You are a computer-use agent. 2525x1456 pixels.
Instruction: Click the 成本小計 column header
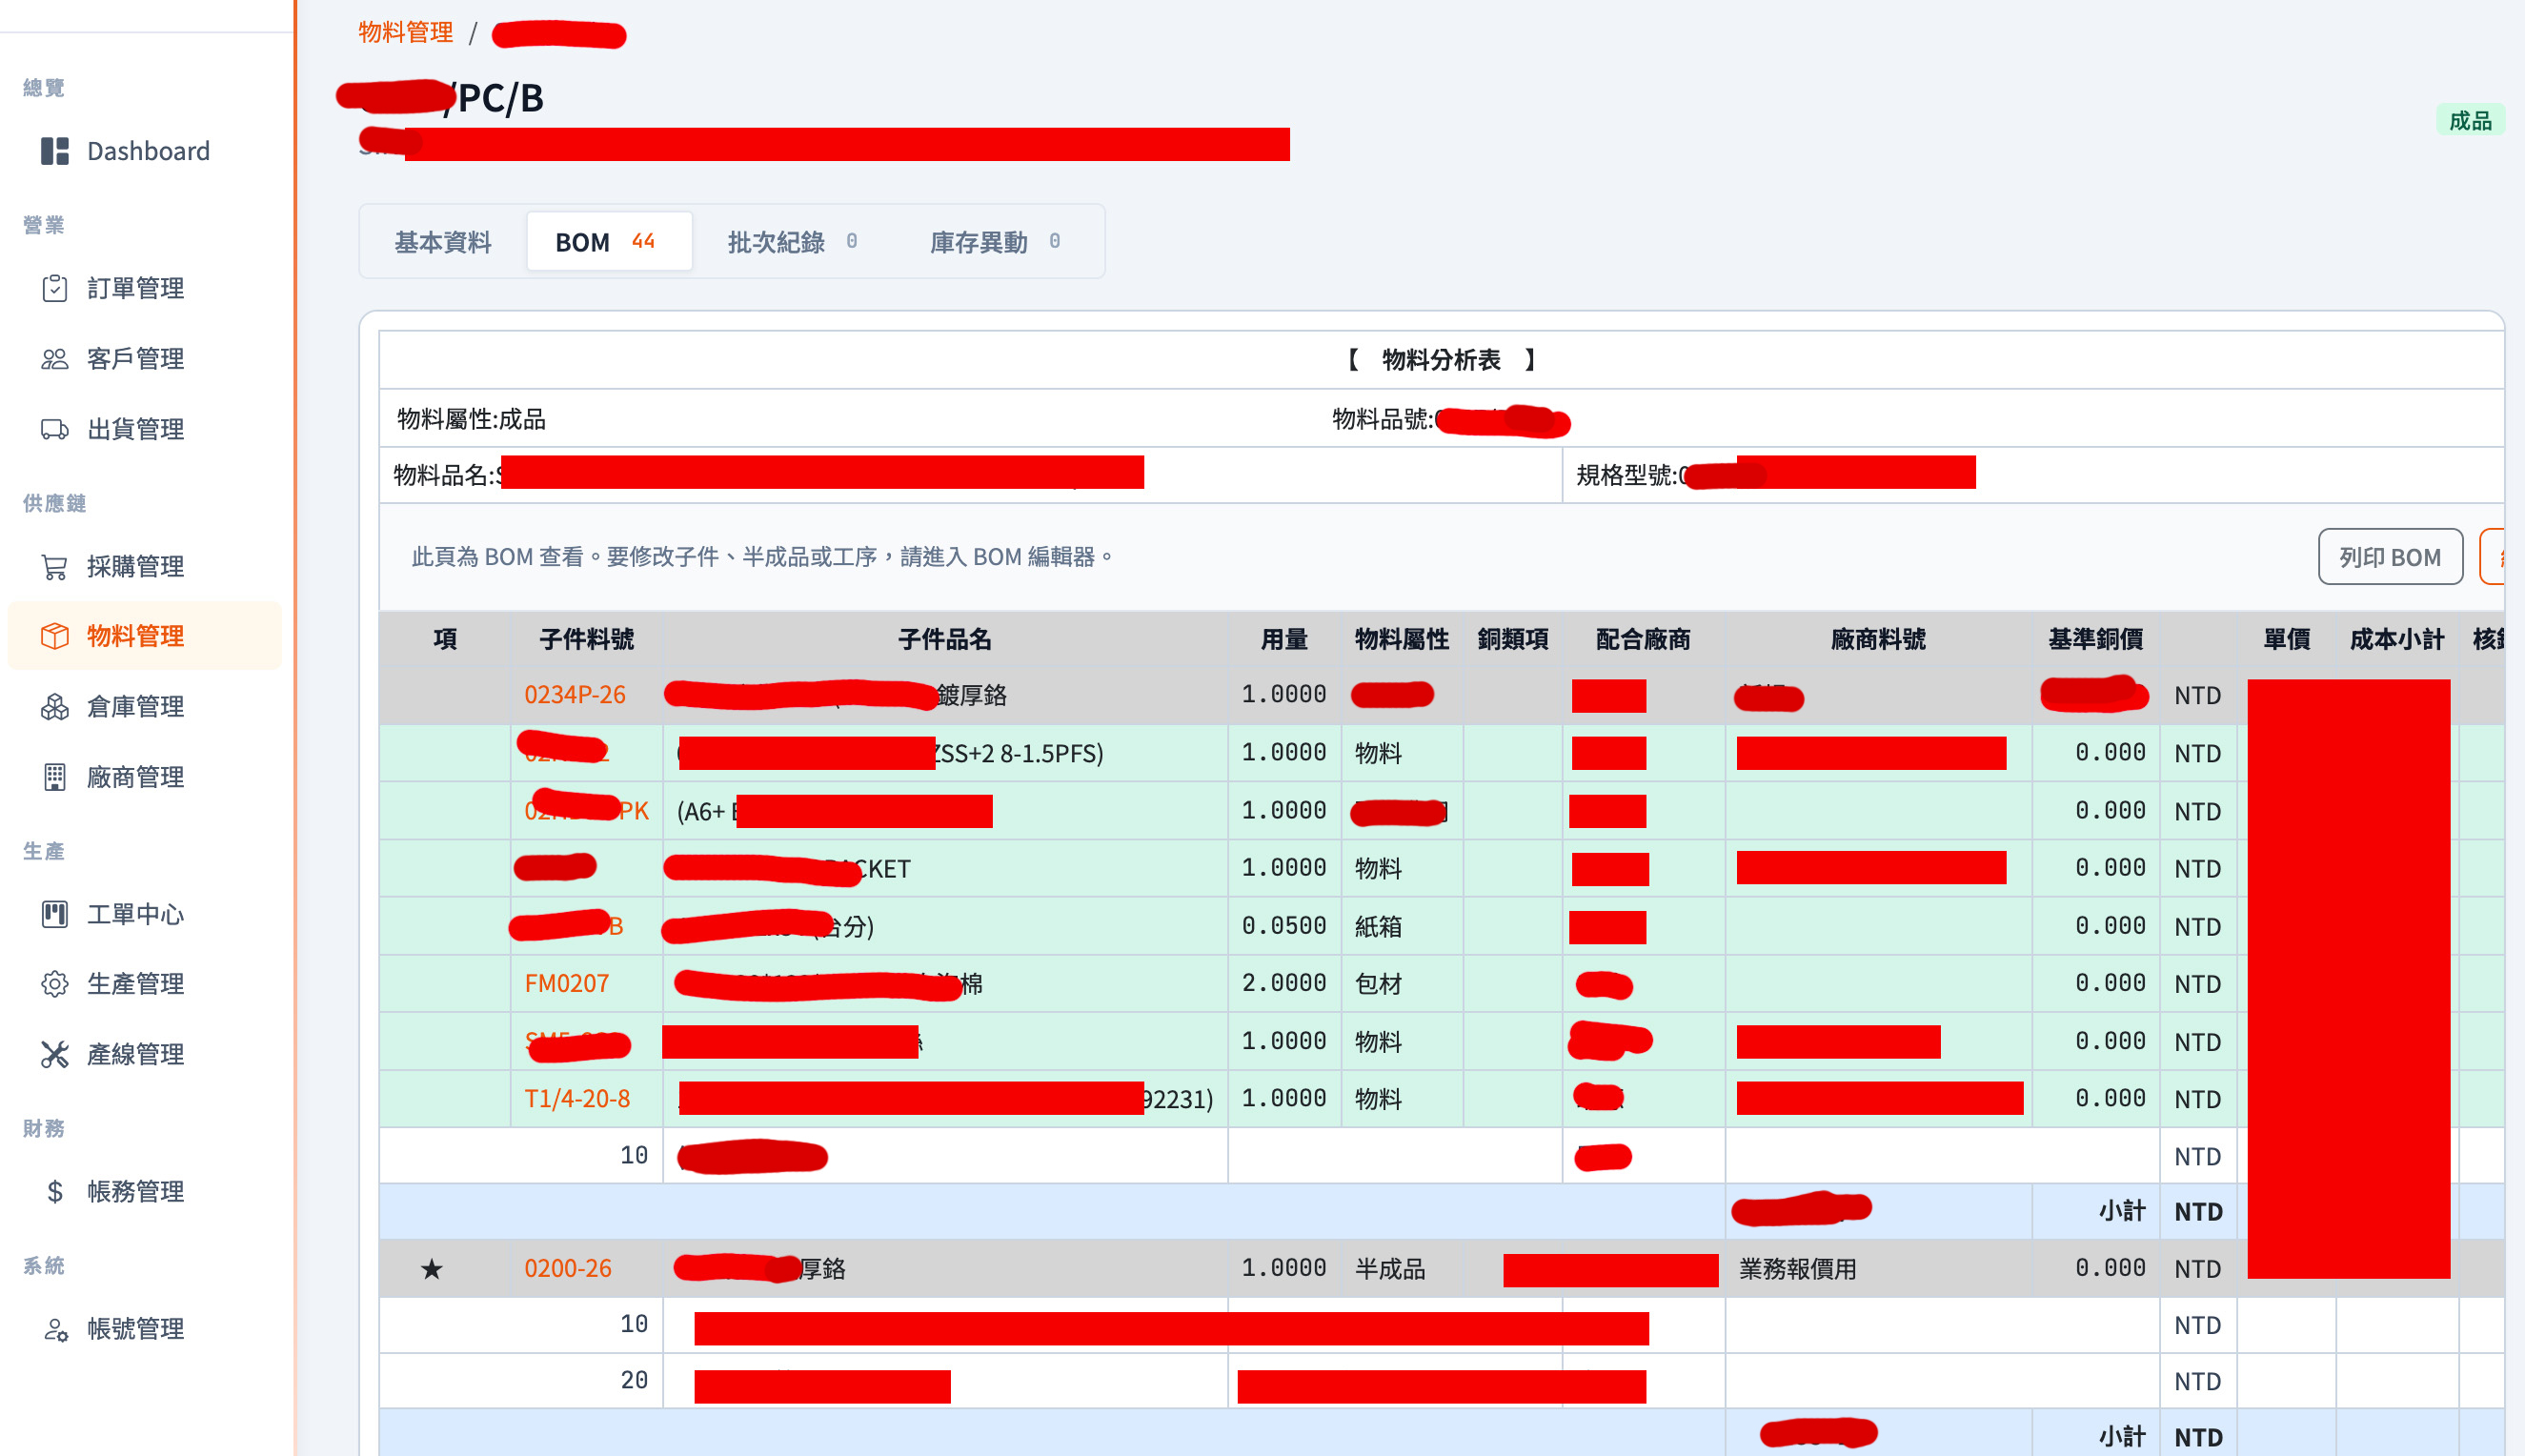pyautogui.click(x=2396, y=640)
